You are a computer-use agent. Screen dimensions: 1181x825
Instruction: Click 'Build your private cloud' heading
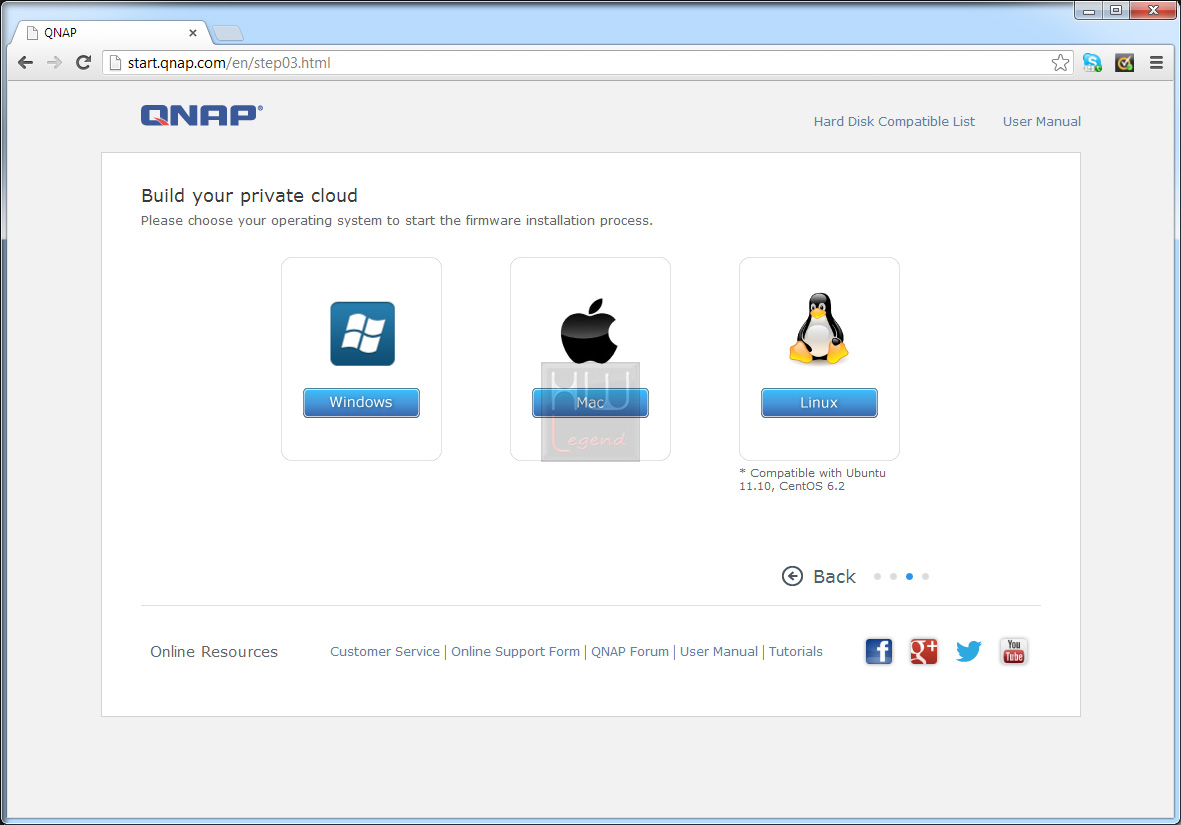point(249,196)
